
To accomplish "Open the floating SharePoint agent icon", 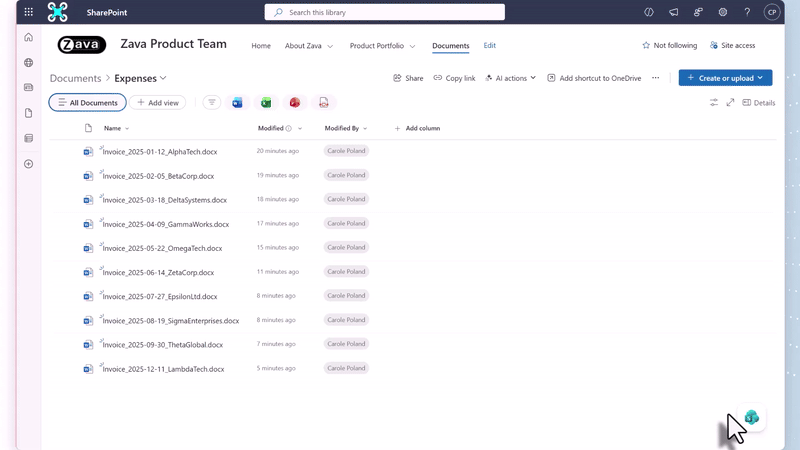I will (x=752, y=417).
